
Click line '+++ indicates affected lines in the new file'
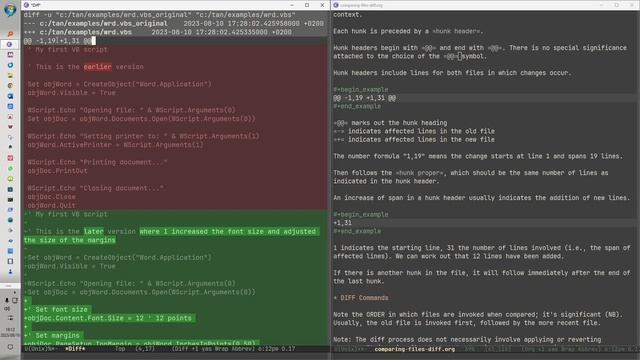click(x=414, y=140)
